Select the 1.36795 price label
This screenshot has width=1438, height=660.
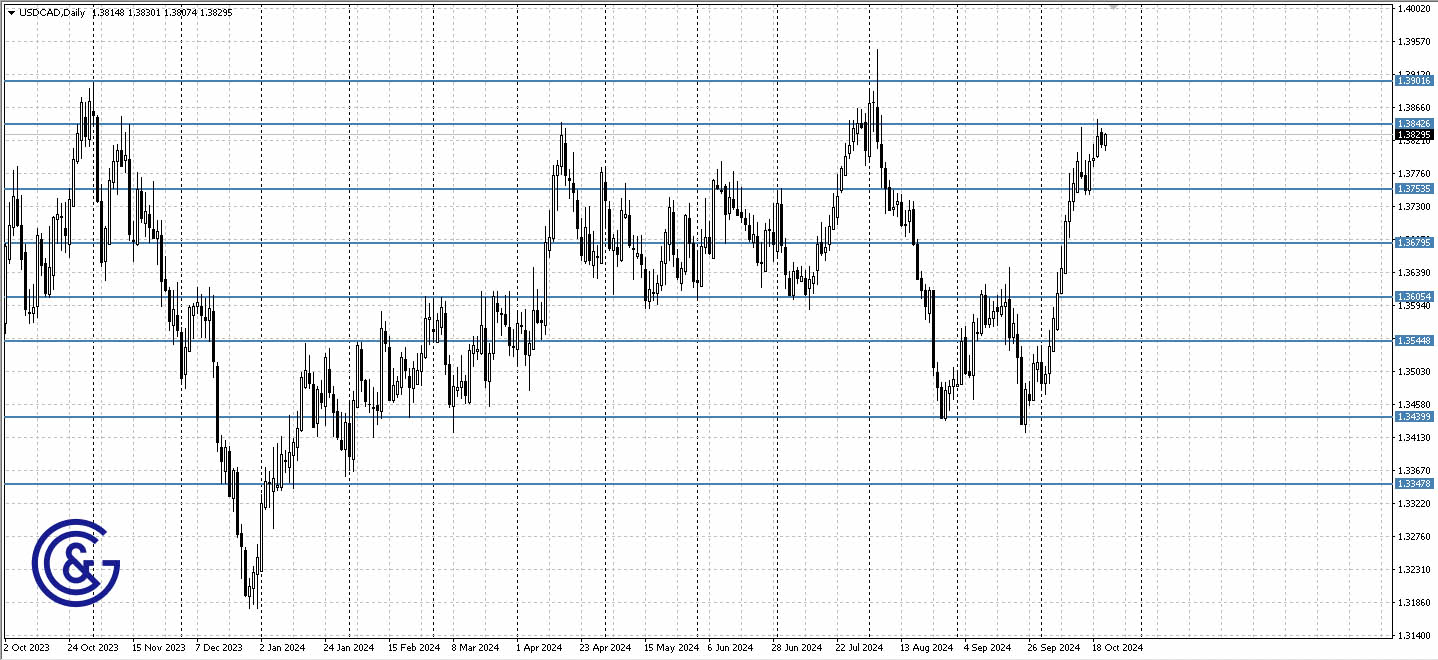(x=1413, y=242)
